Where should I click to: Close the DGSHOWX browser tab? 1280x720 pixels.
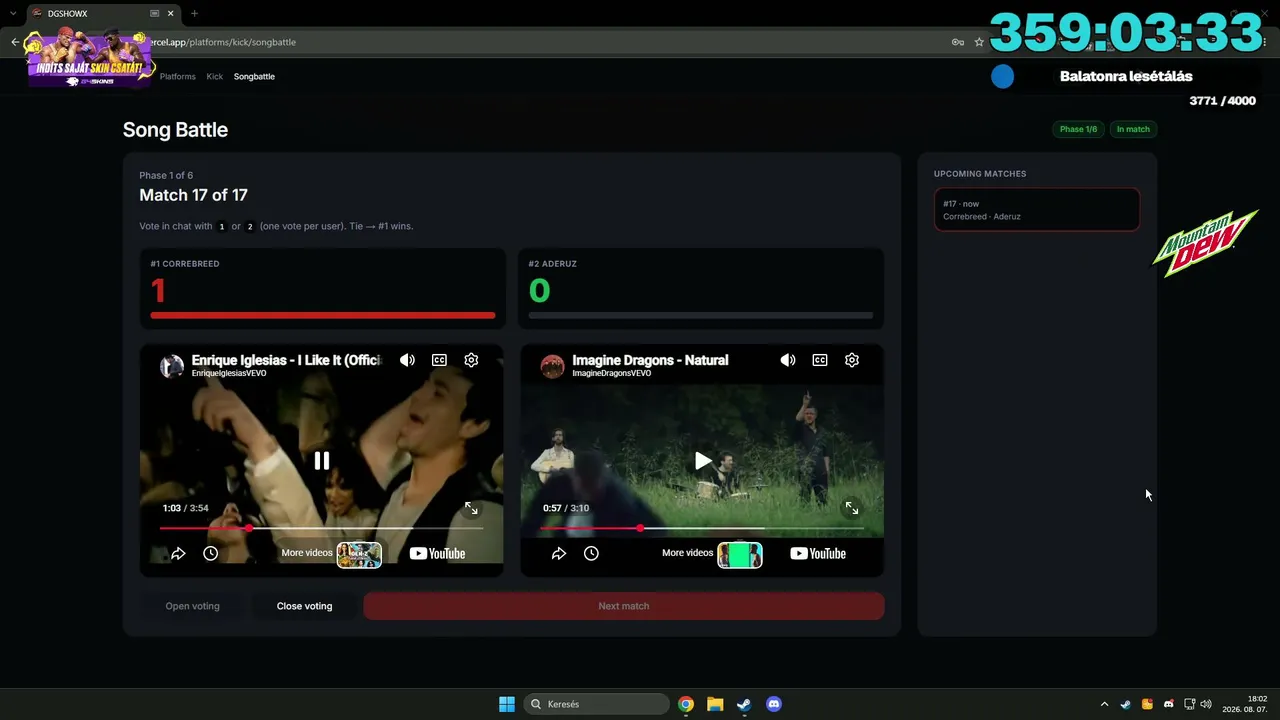171,14
